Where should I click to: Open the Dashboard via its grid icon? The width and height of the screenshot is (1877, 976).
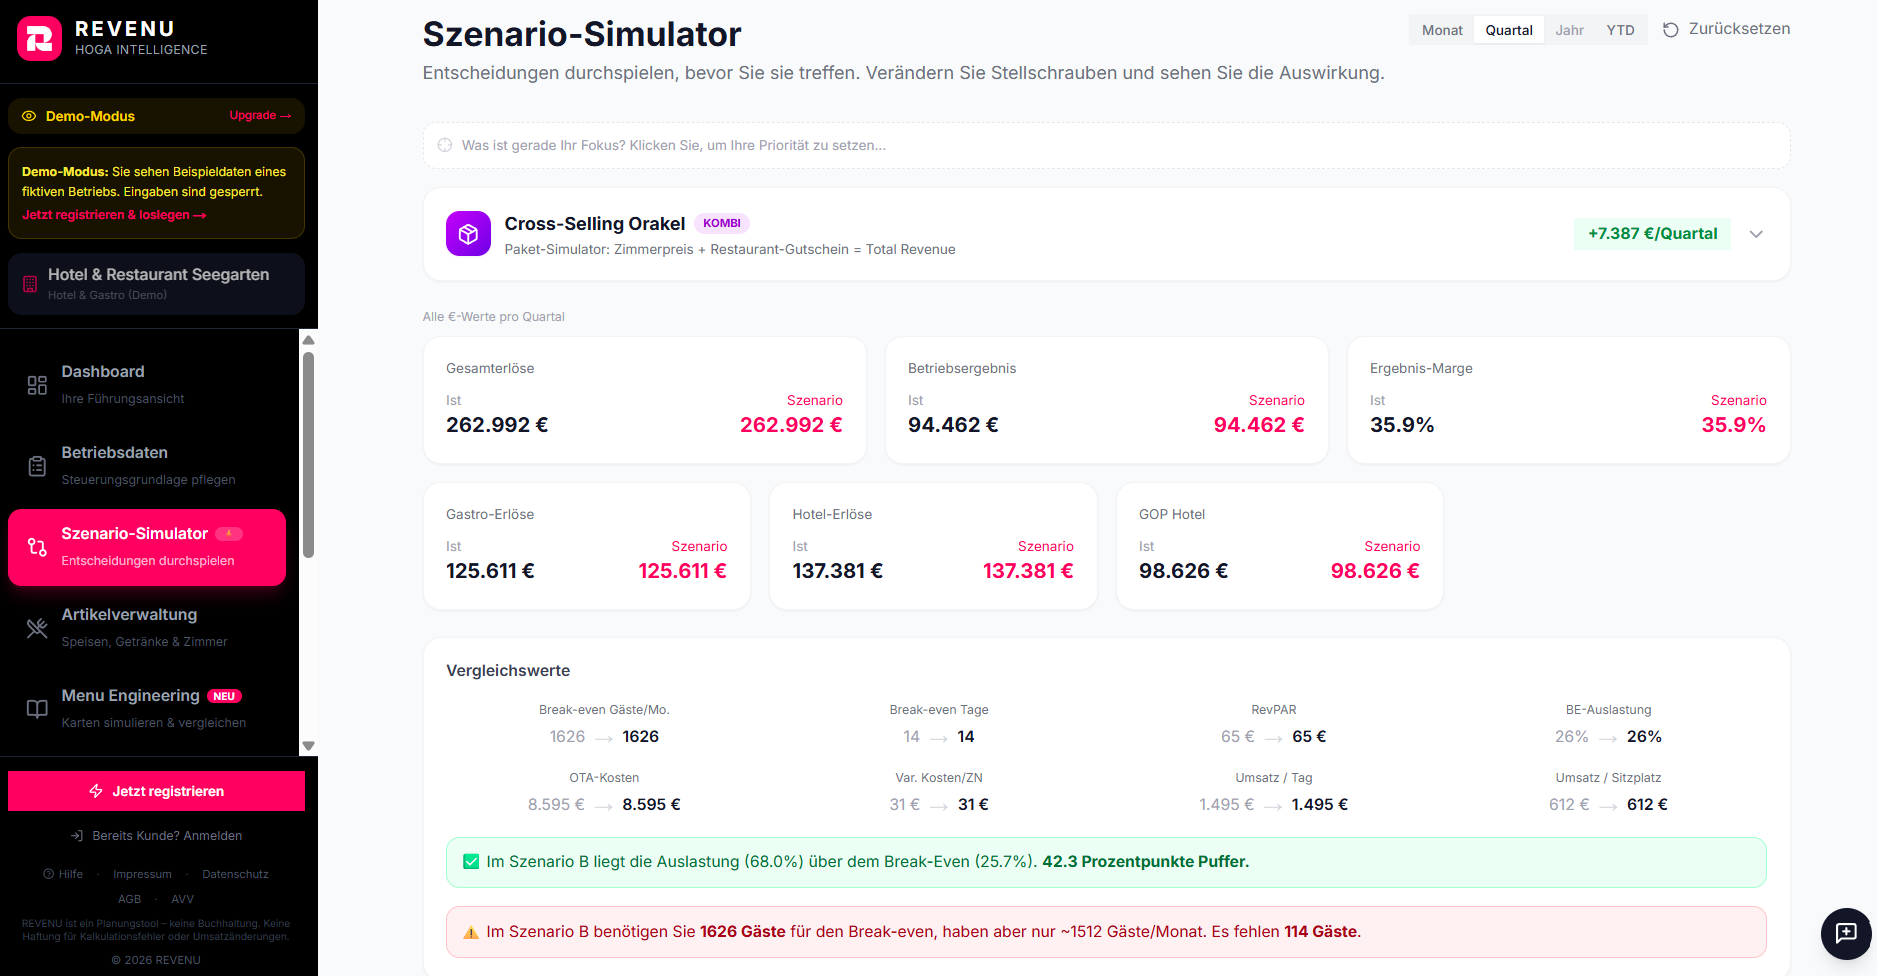point(36,384)
